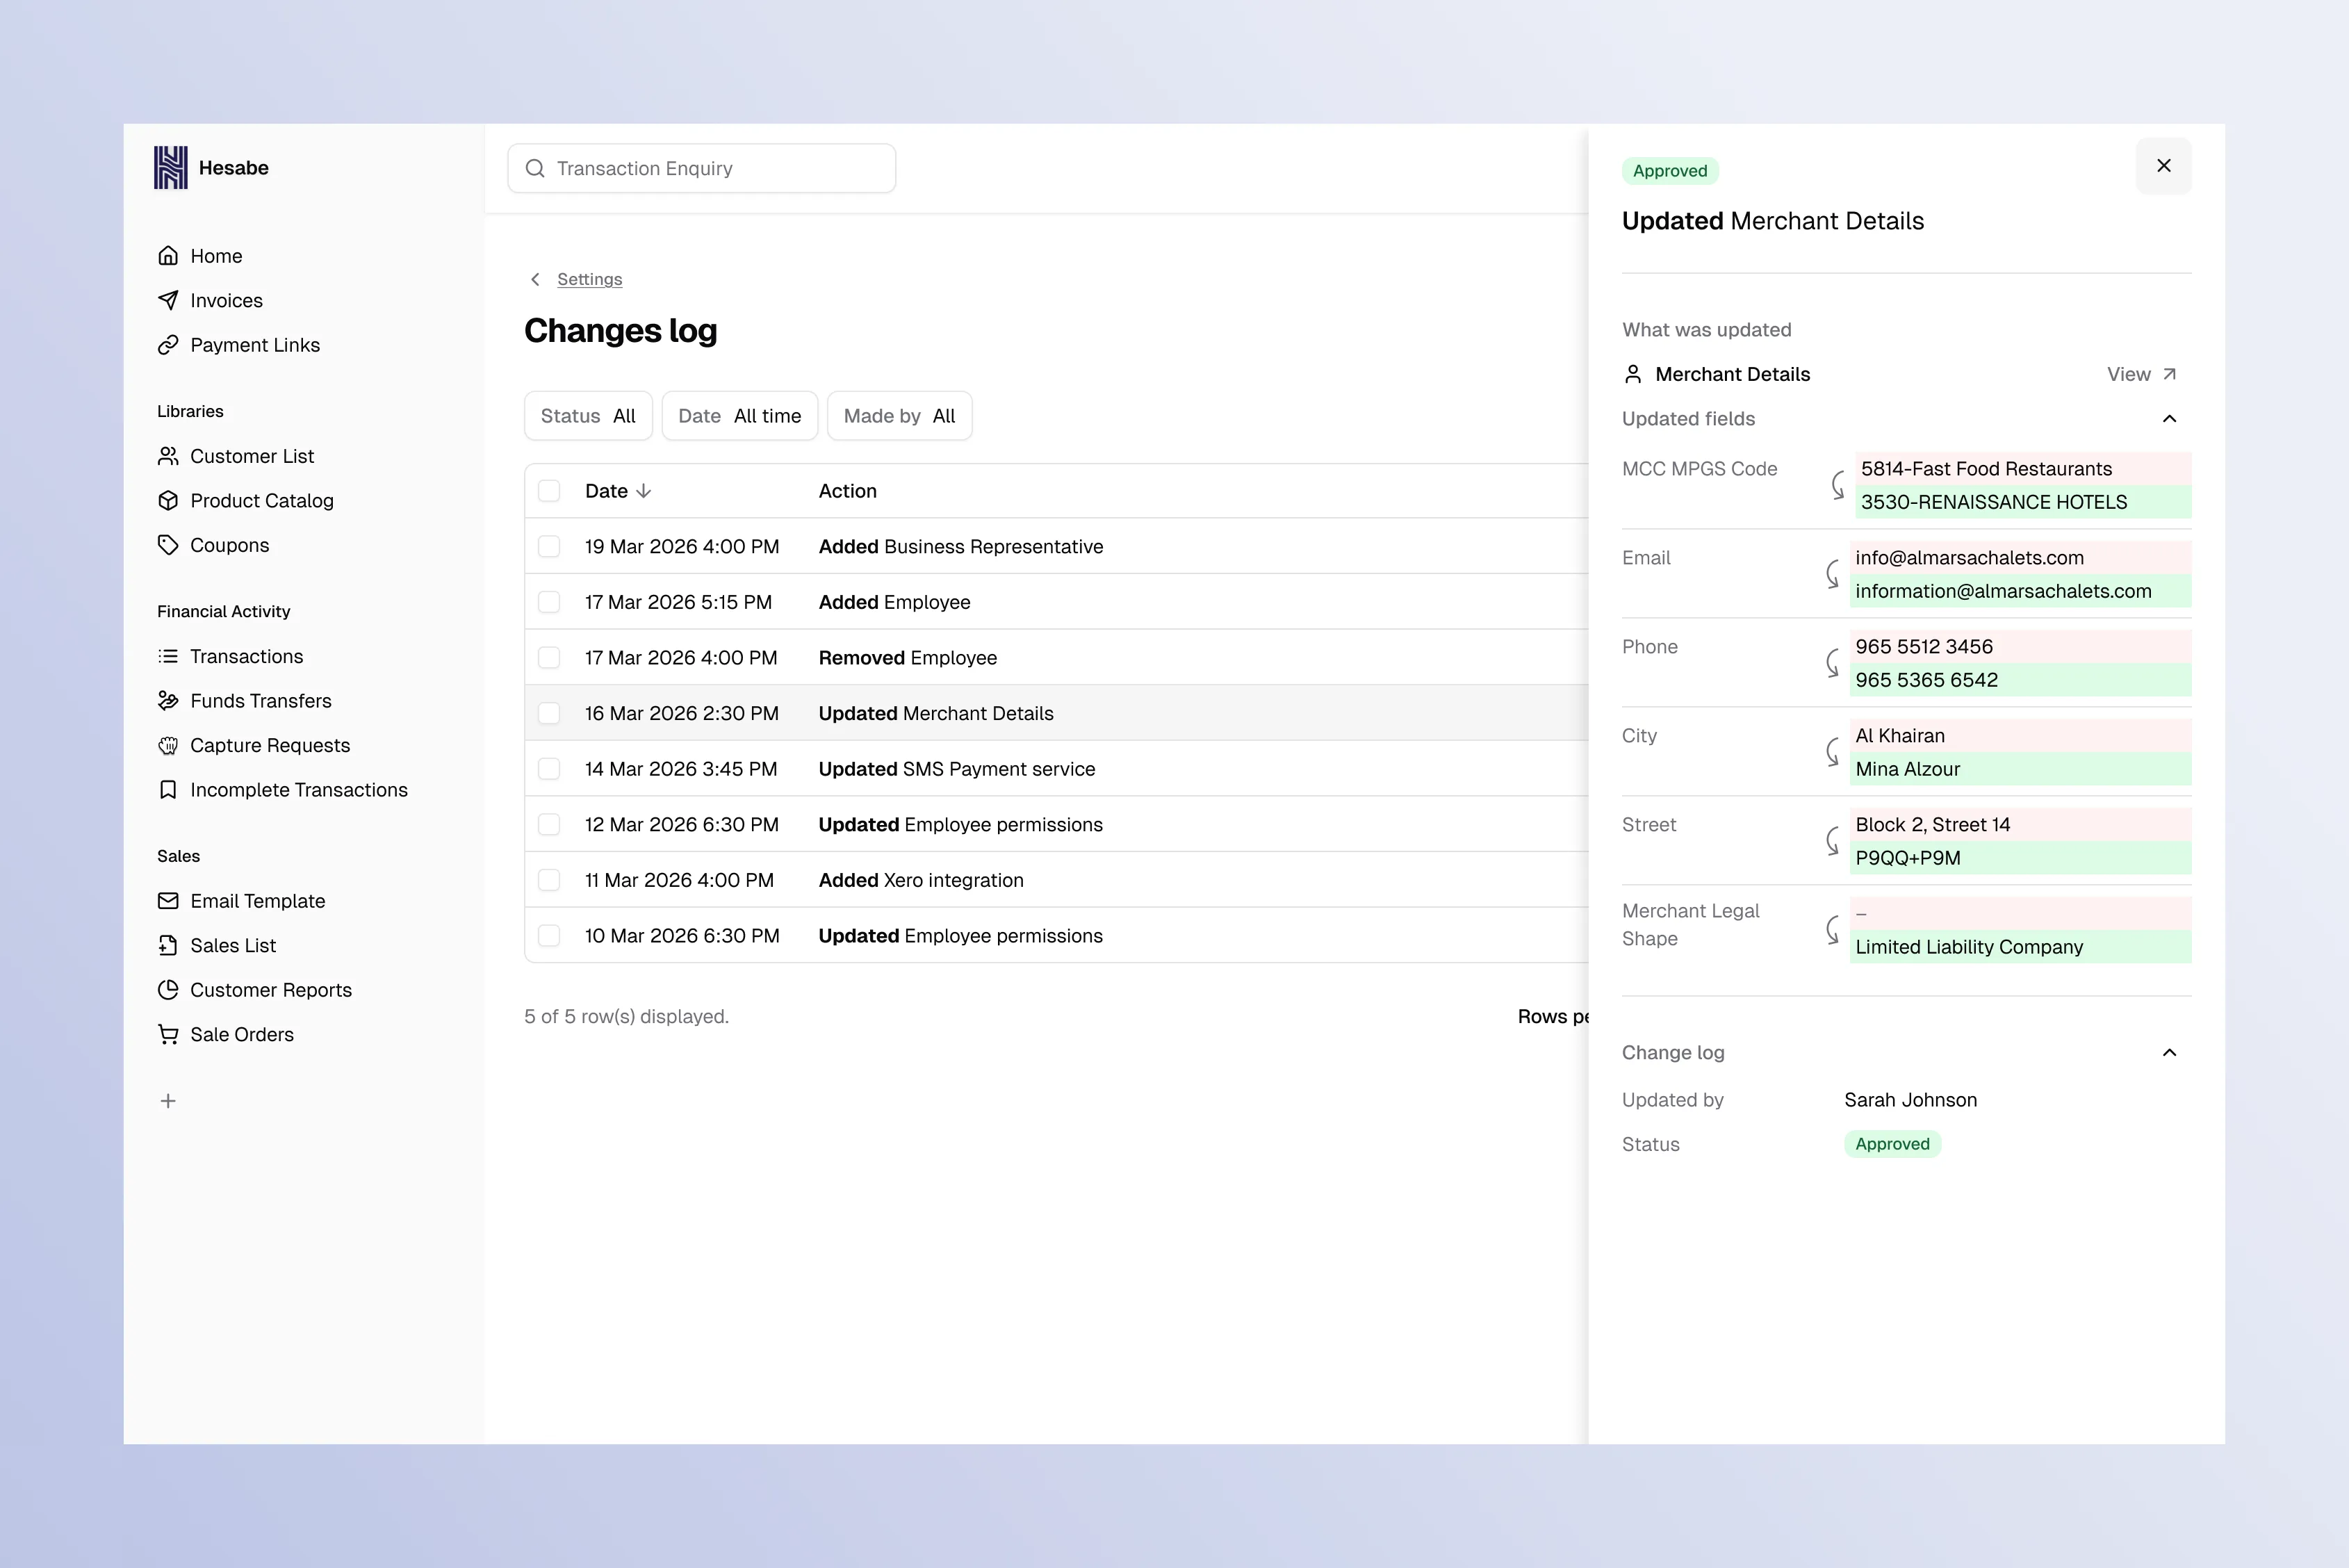Click the Action column header

(x=847, y=491)
